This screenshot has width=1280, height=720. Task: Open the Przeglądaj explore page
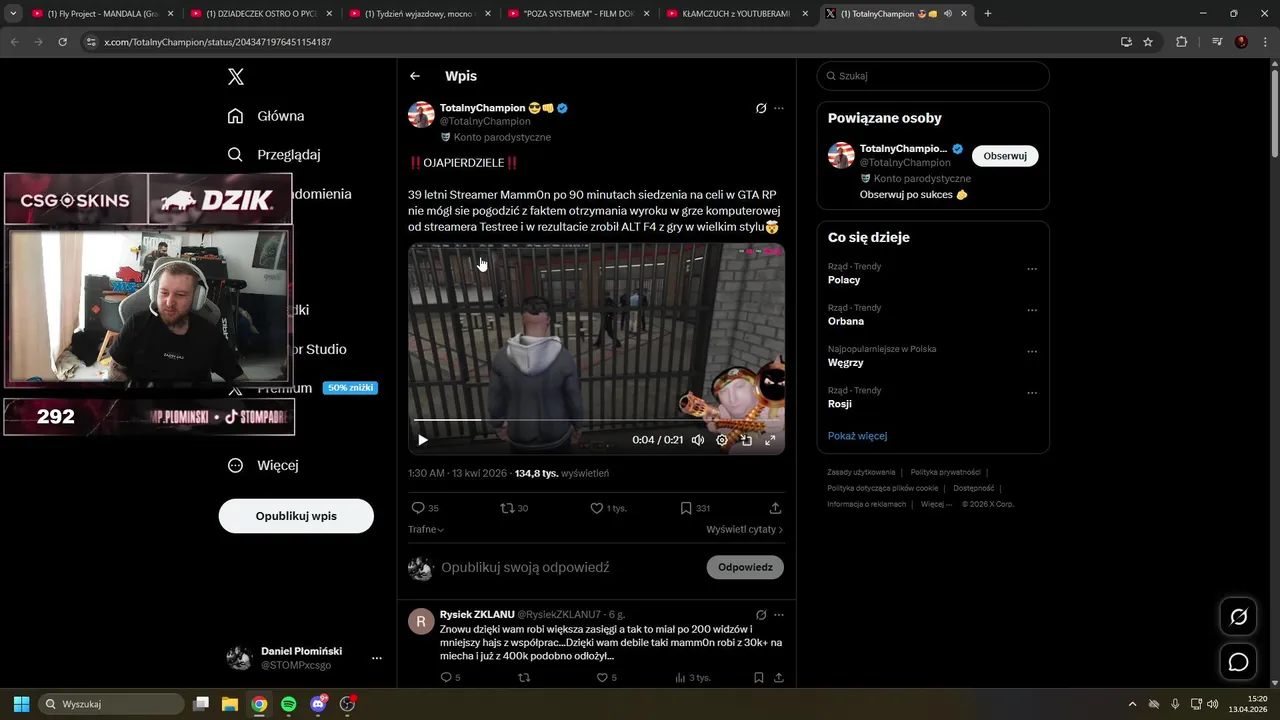point(274,155)
